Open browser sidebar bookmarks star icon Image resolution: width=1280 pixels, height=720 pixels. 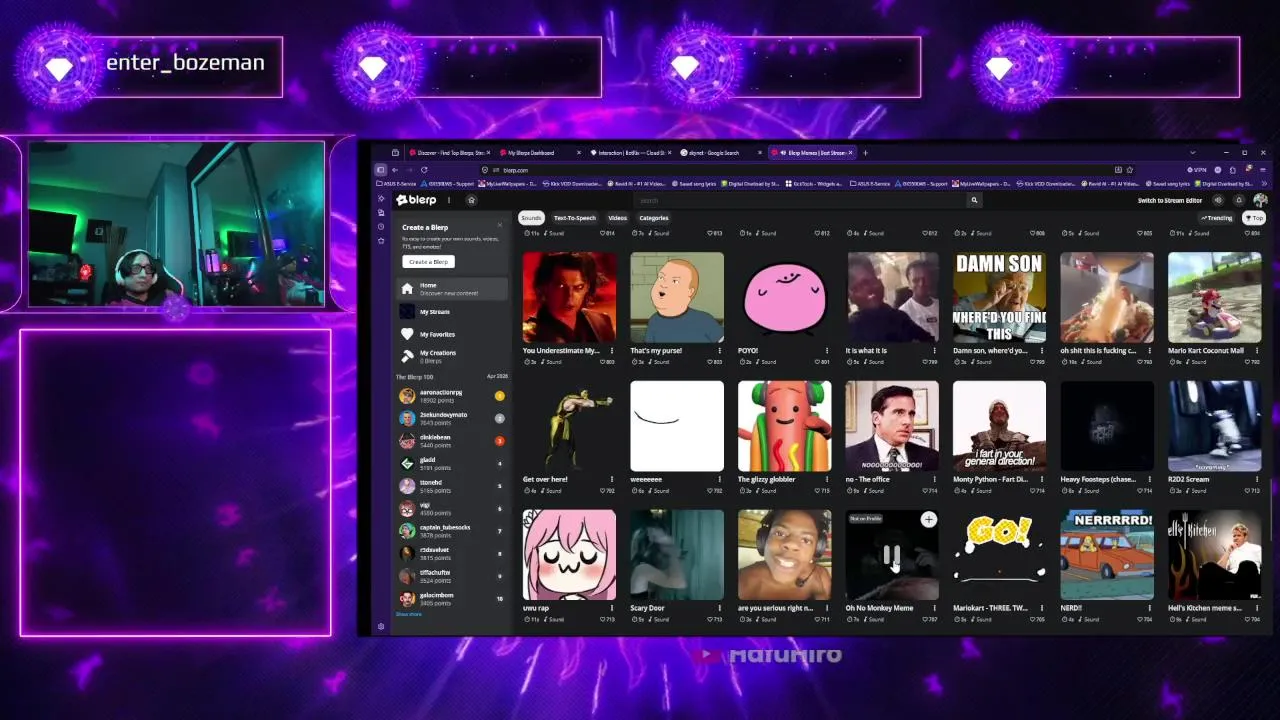tap(381, 240)
